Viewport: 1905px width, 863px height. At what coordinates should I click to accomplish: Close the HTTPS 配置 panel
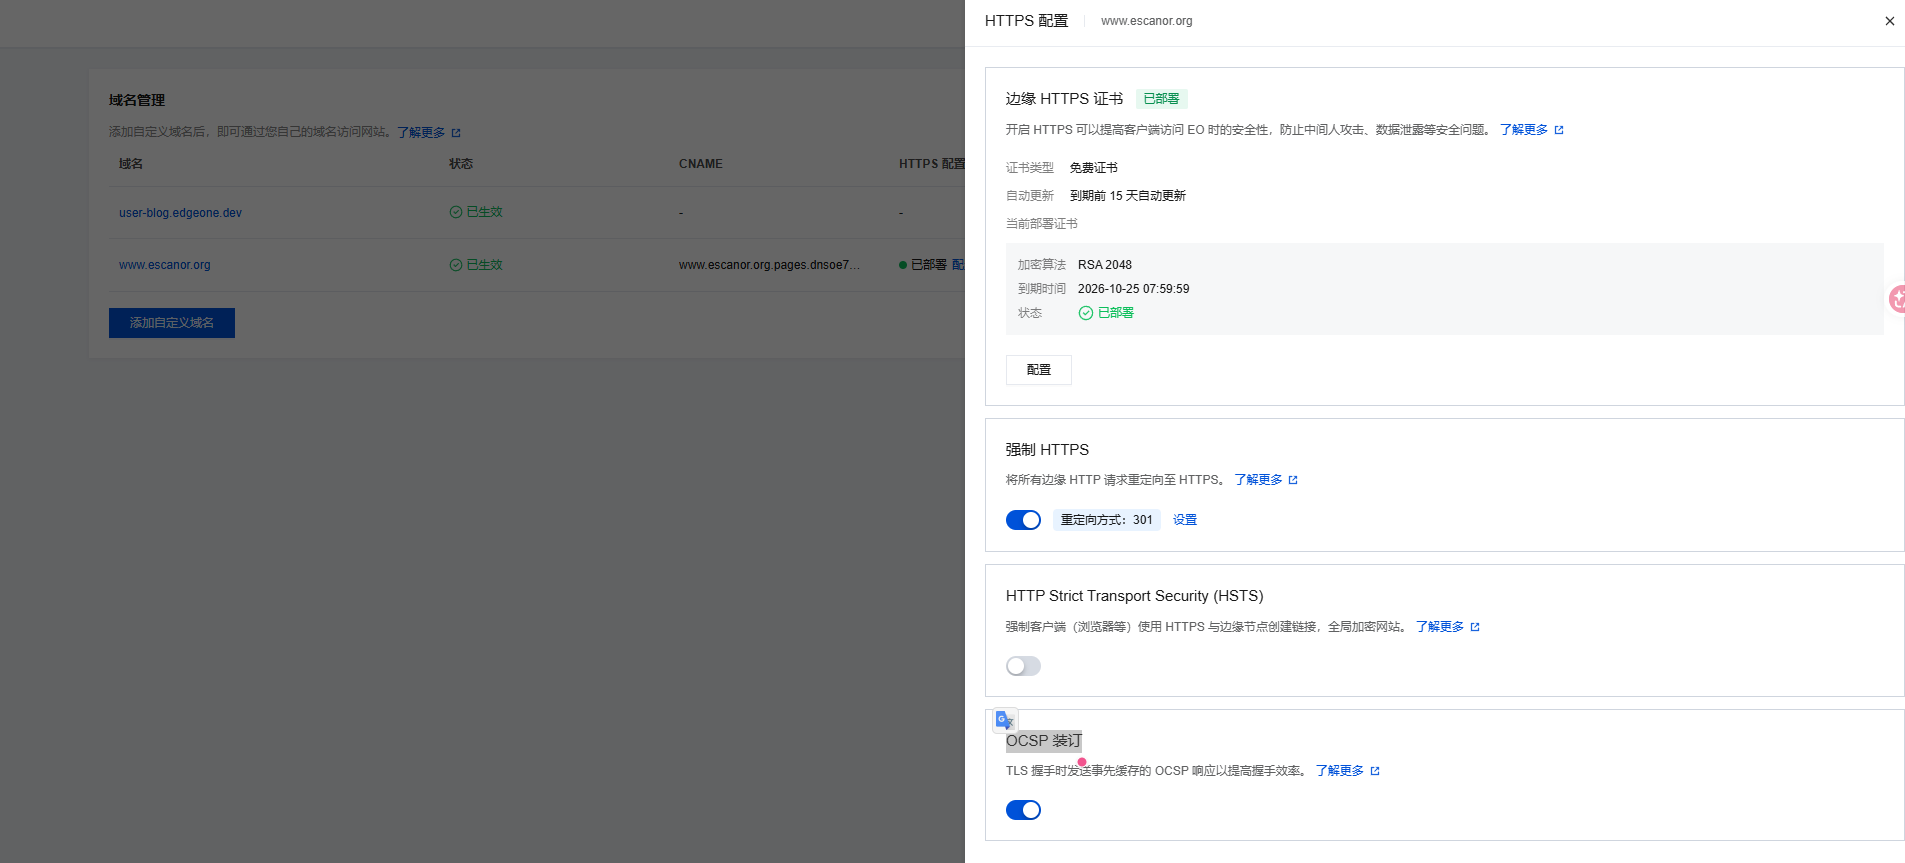point(1889,21)
